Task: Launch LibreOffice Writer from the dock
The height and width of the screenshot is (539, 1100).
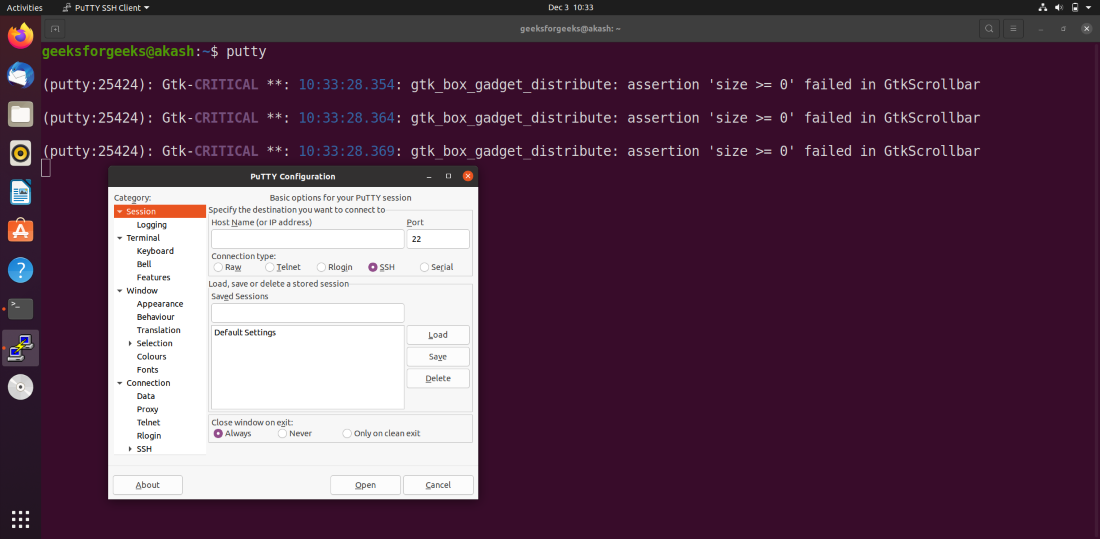Action: 20,192
